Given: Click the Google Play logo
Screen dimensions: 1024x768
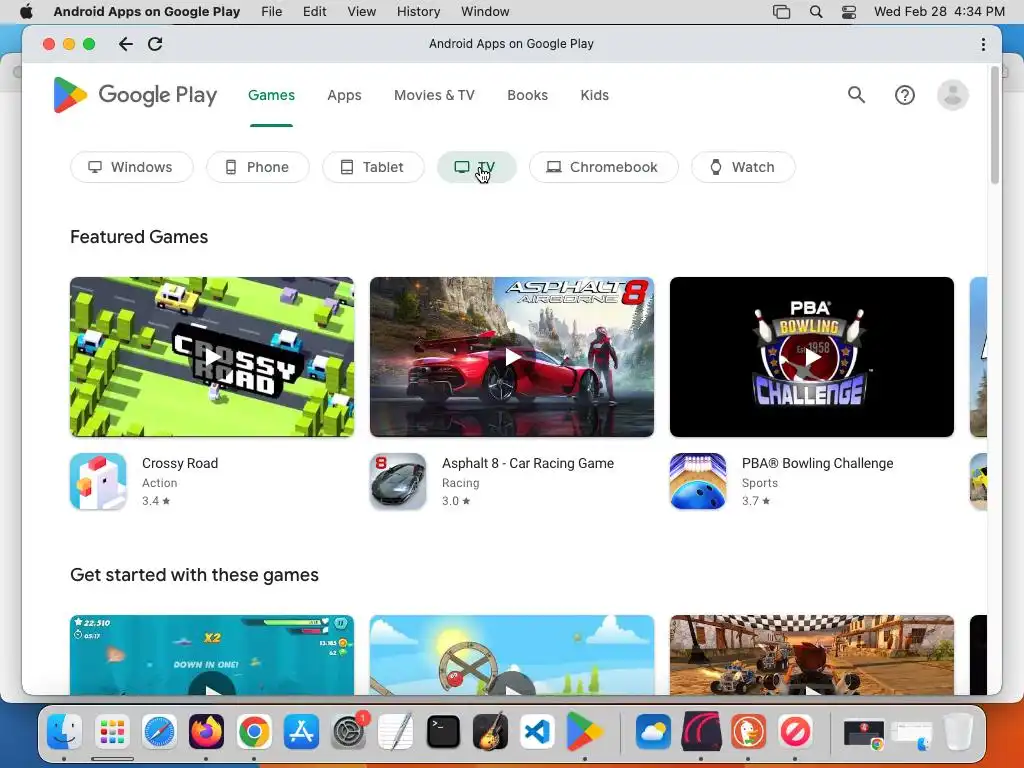Looking at the screenshot, I should coord(135,95).
